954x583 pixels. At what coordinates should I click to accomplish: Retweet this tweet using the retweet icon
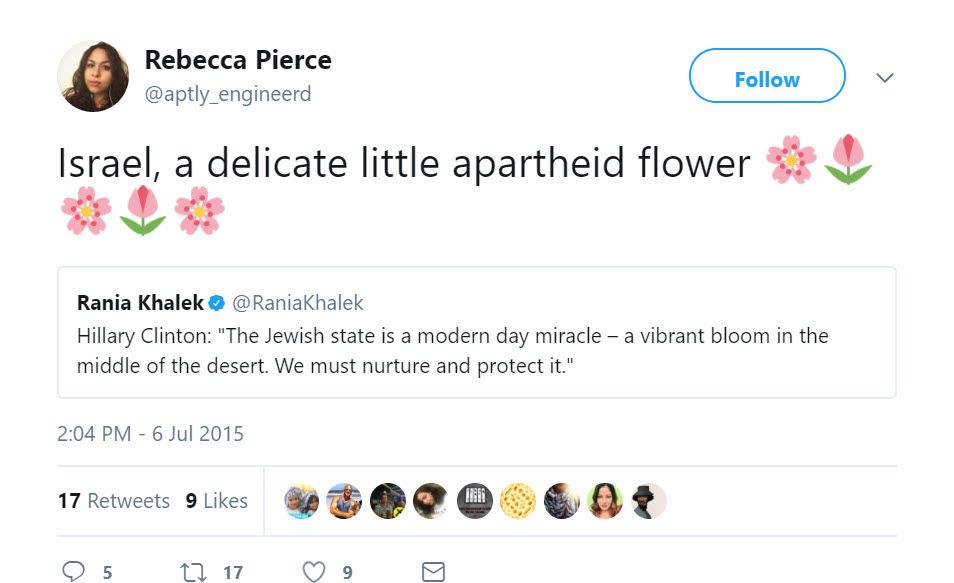point(191,572)
